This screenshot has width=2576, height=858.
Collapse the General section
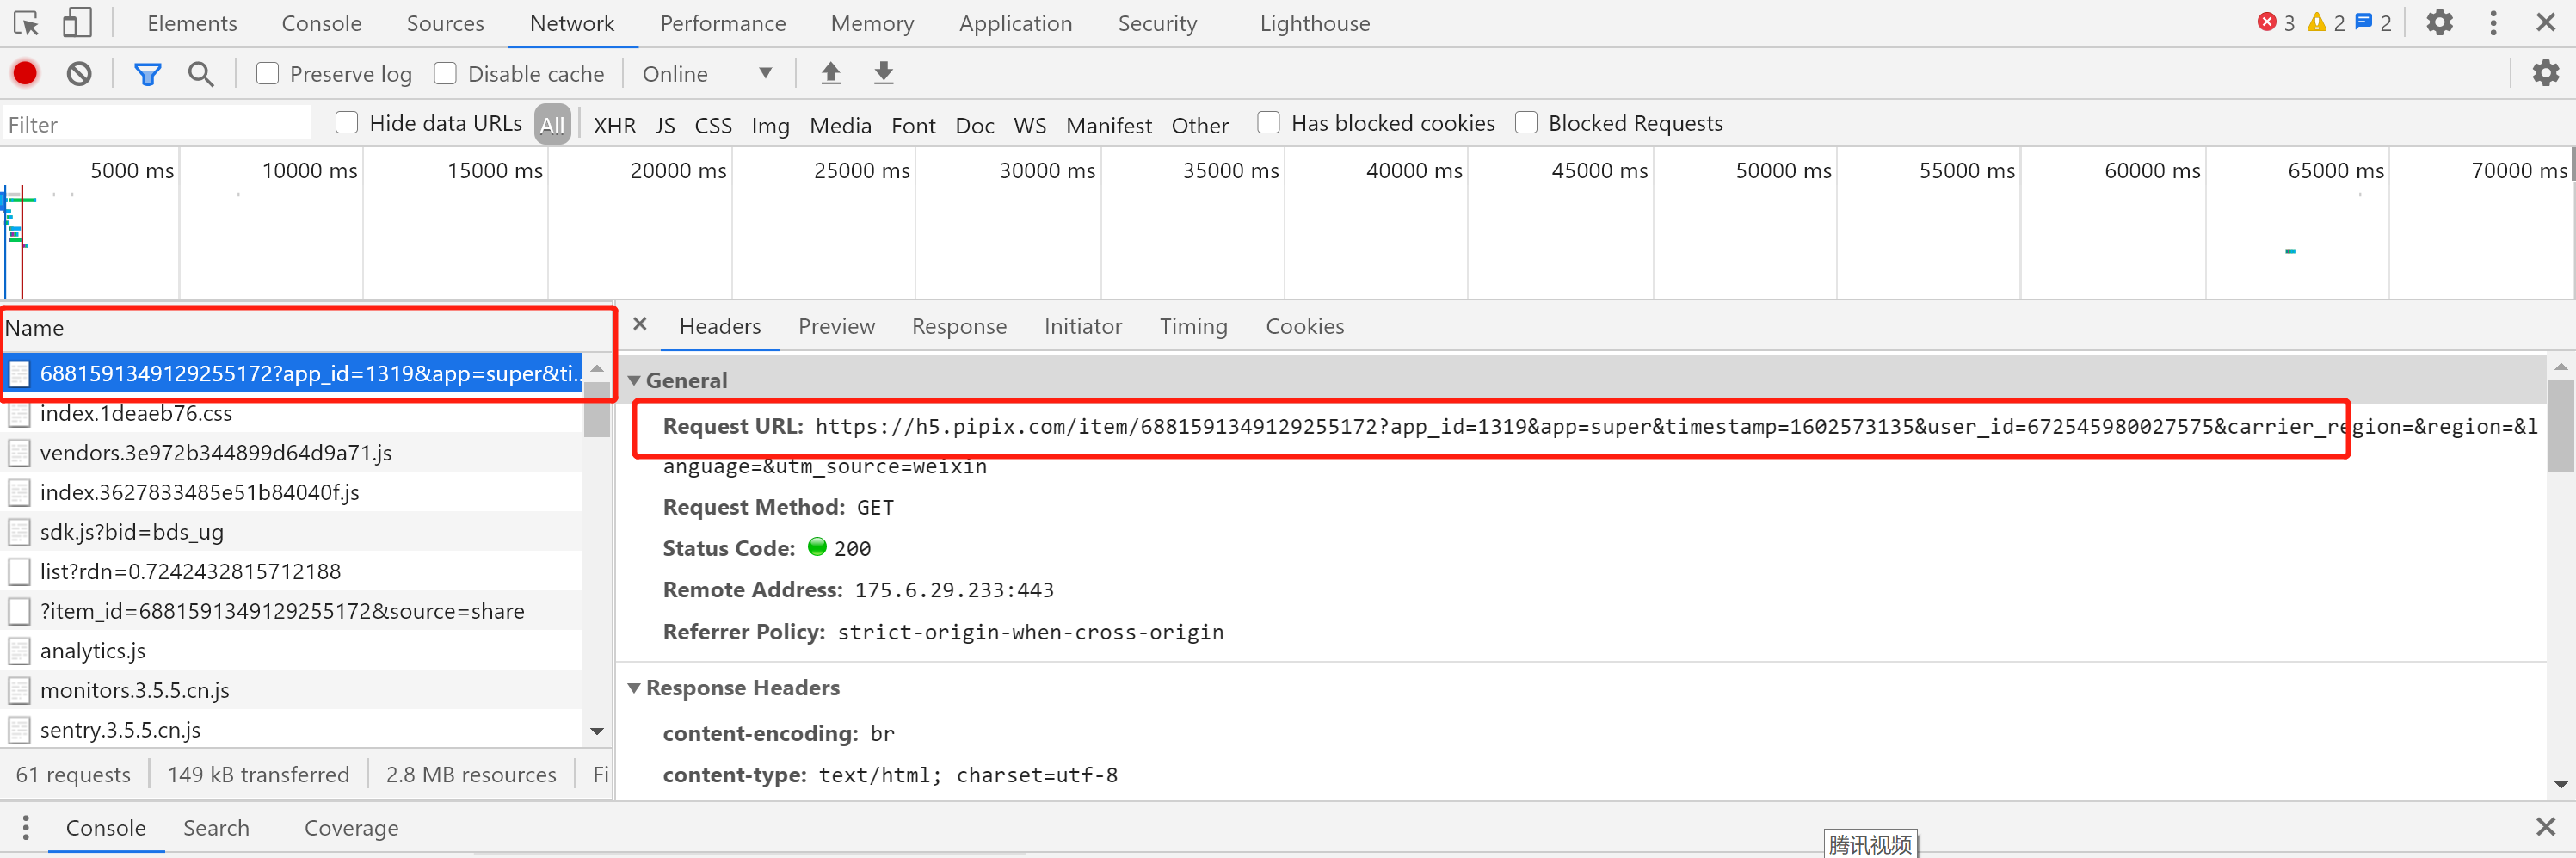coord(634,381)
